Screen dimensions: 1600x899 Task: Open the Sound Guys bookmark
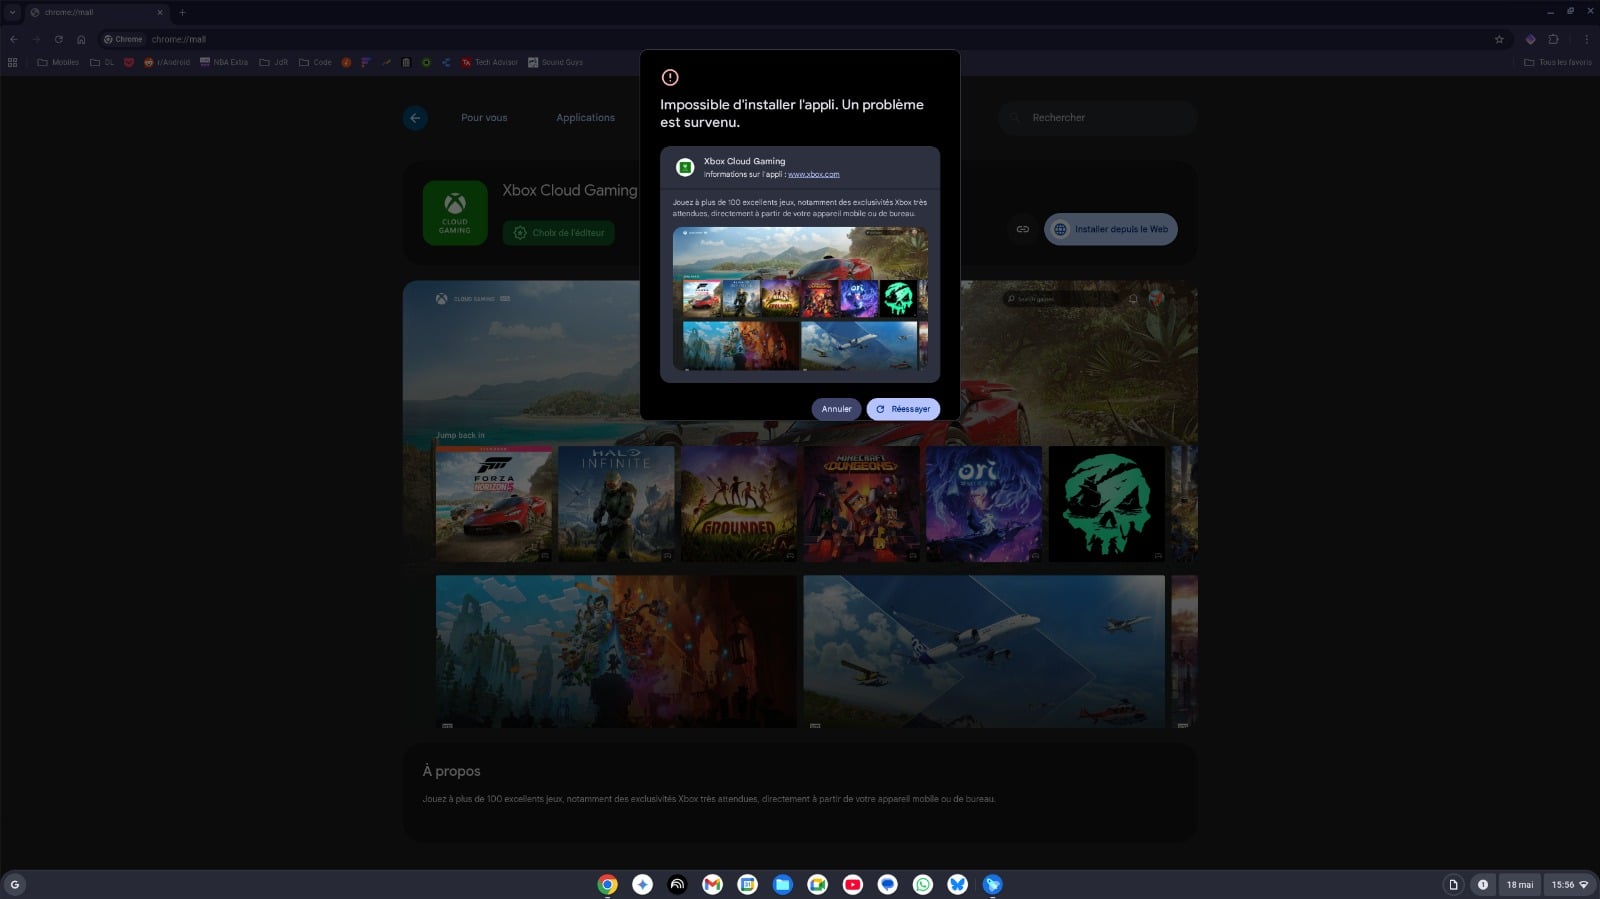(555, 62)
